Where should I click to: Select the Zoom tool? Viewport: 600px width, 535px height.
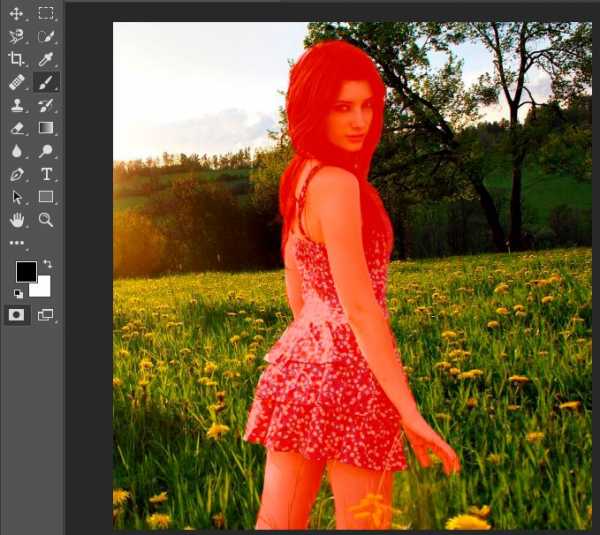pyautogui.click(x=46, y=220)
